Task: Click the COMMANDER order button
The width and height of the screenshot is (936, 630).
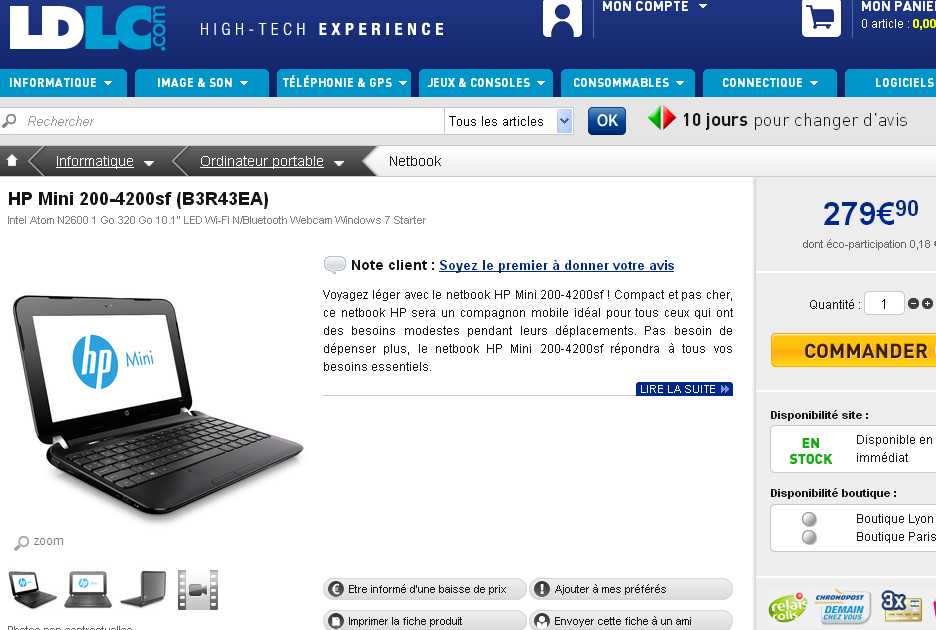Action: [x=854, y=351]
